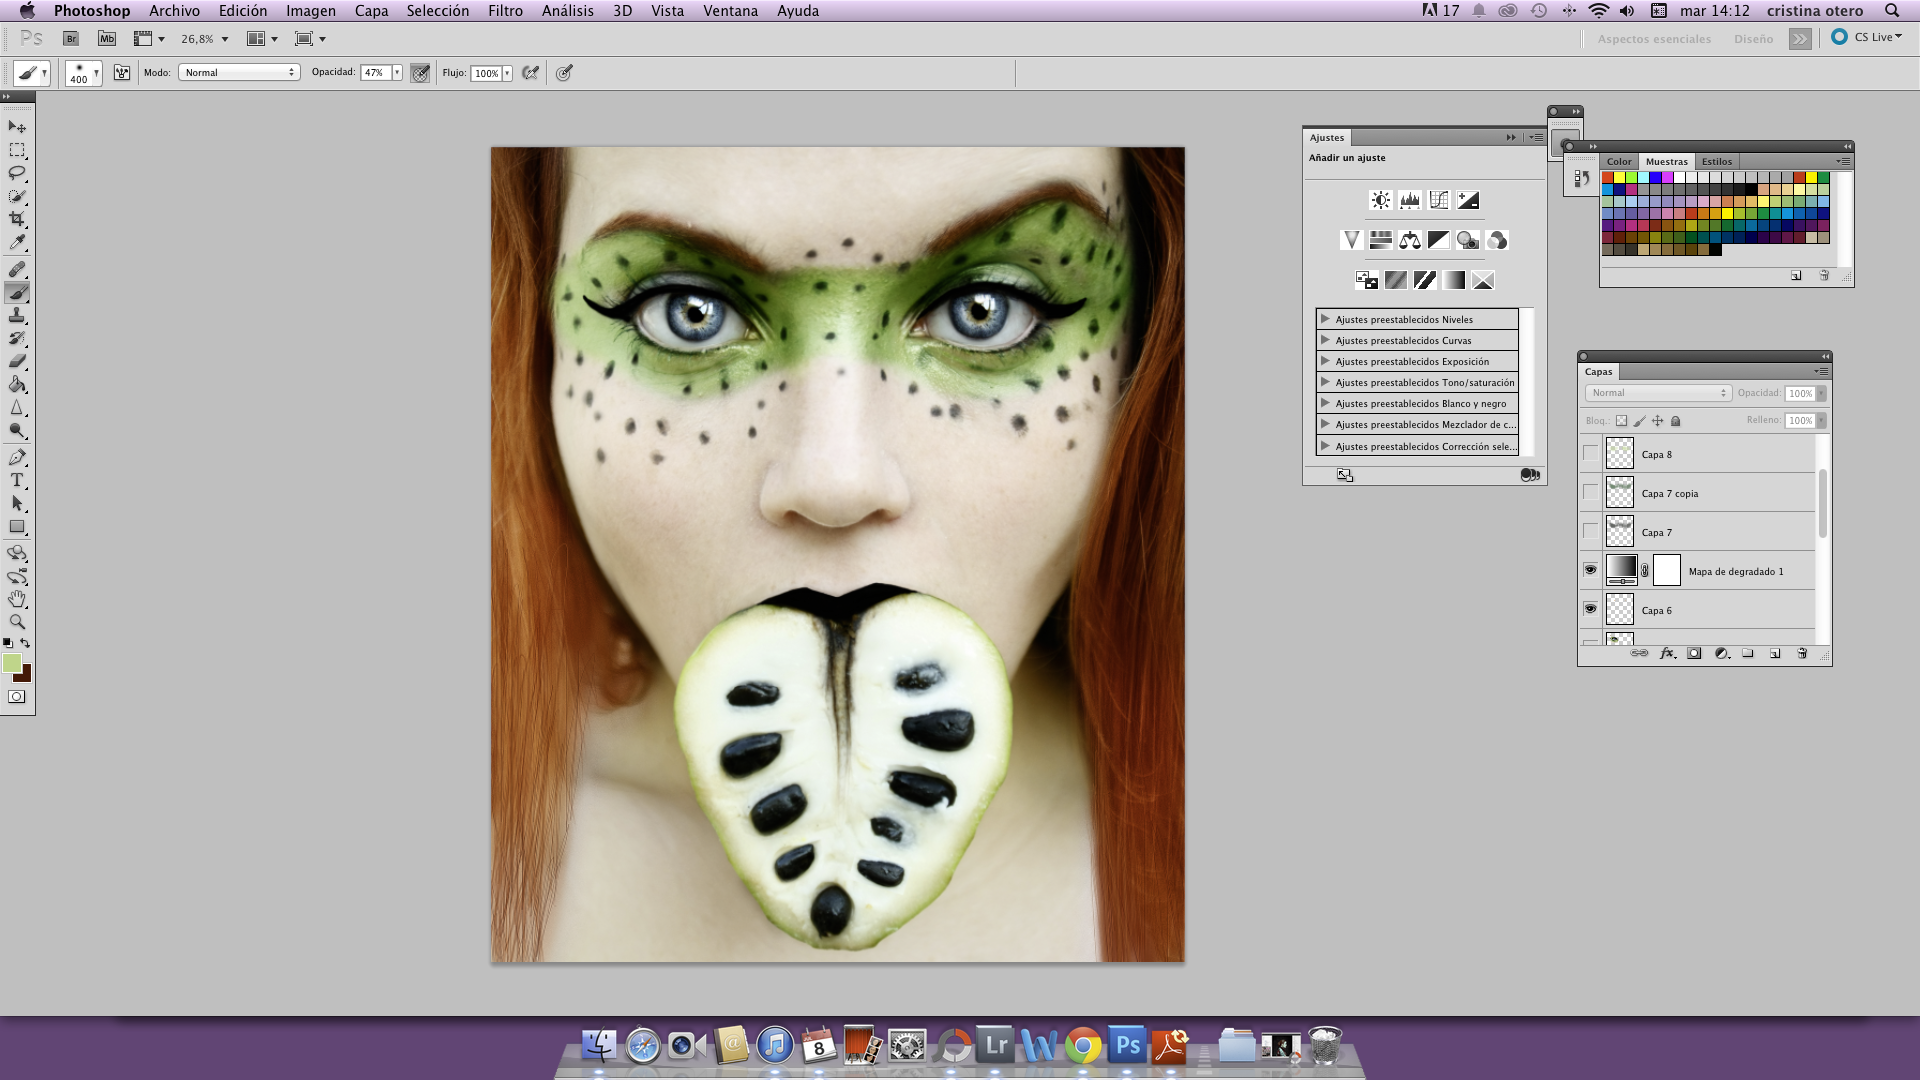Hide the Mapa de degradado 1 layer
The height and width of the screenshot is (1080, 1920).
[x=1590, y=570]
